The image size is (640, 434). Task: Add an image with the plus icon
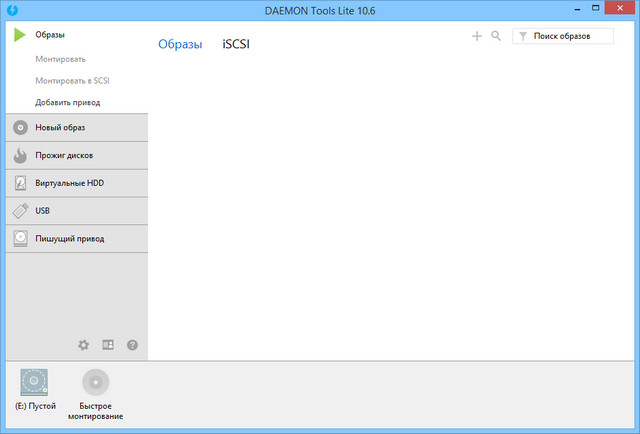tap(477, 36)
